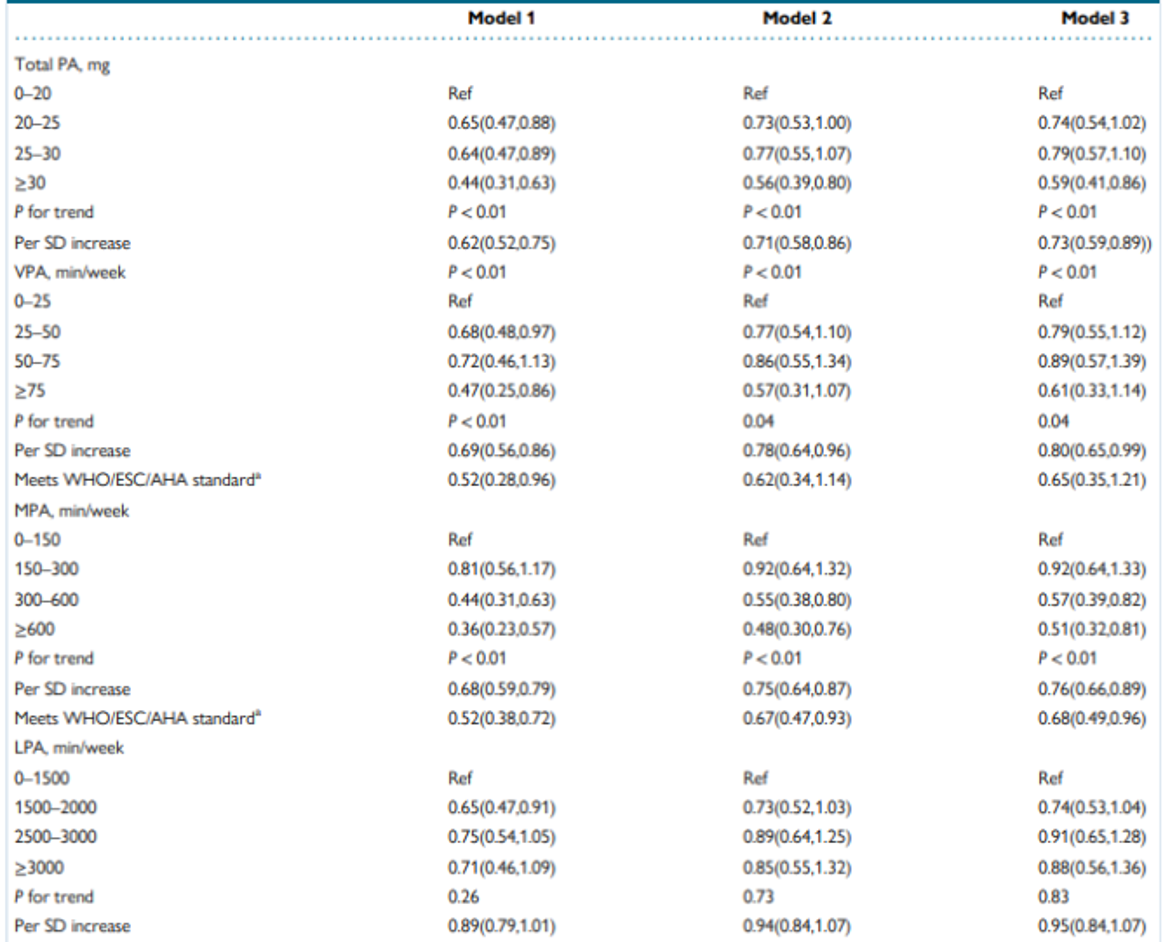The width and height of the screenshot is (1170, 943).
Task: Click the Model 2 column header
Action: tap(796, 18)
